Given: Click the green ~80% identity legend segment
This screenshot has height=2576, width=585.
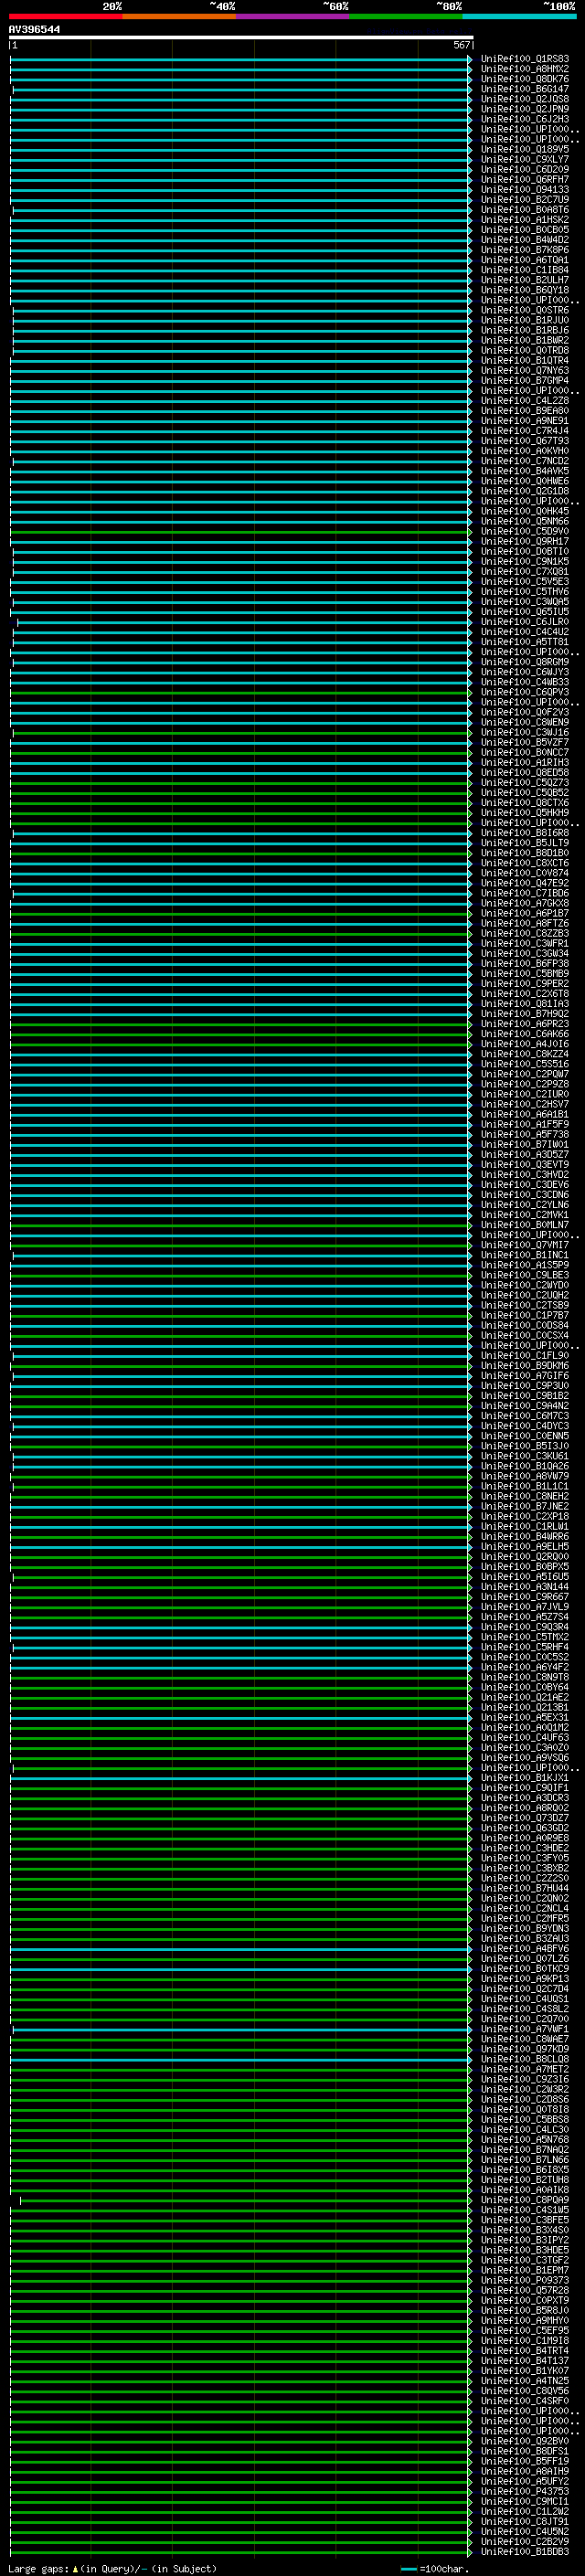Looking at the screenshot, I should (405, 16).
